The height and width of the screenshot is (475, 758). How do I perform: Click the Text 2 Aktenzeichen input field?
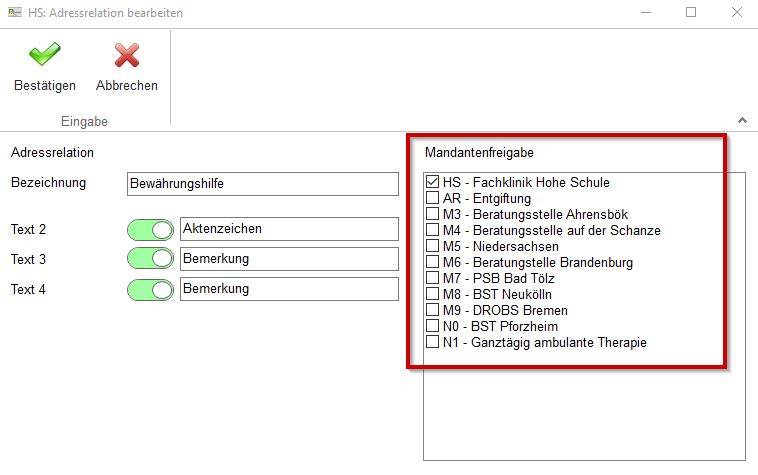point(289,229)
